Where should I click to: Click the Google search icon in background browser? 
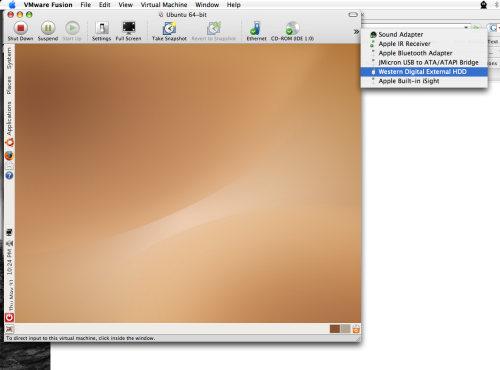[x=493, y=28]
